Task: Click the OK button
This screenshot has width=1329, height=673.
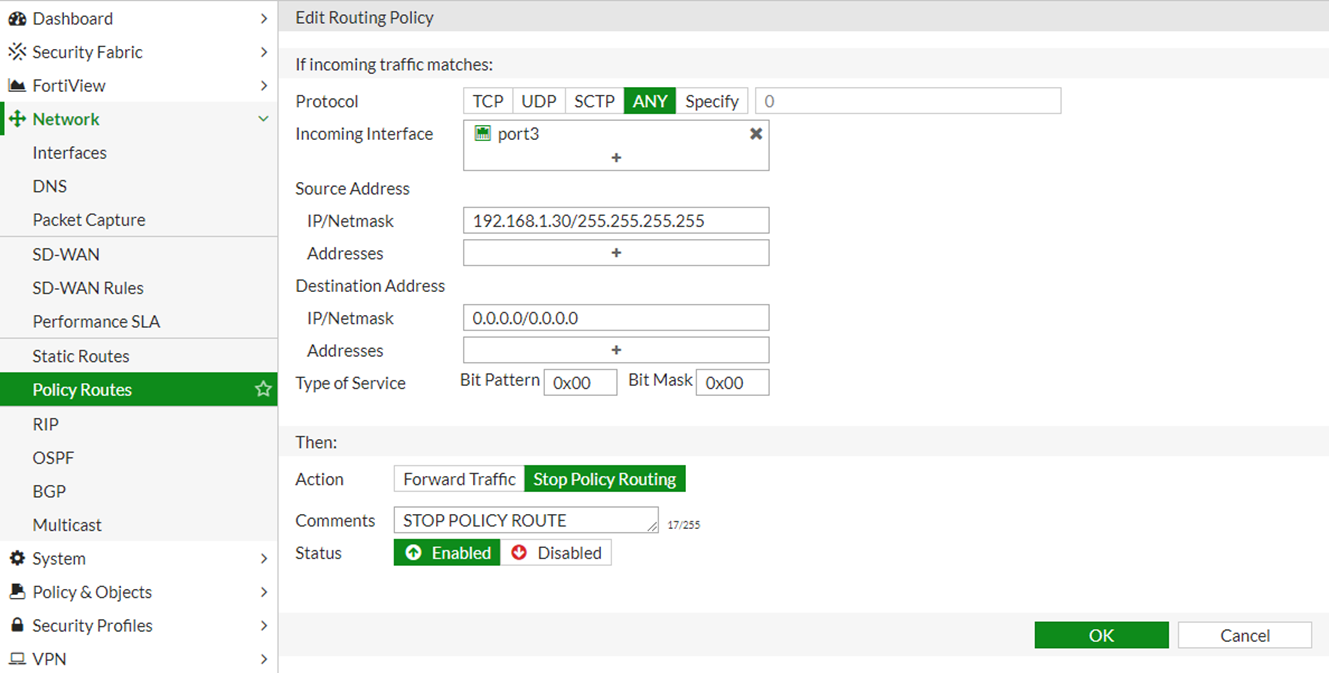Action: (1101, 635)
